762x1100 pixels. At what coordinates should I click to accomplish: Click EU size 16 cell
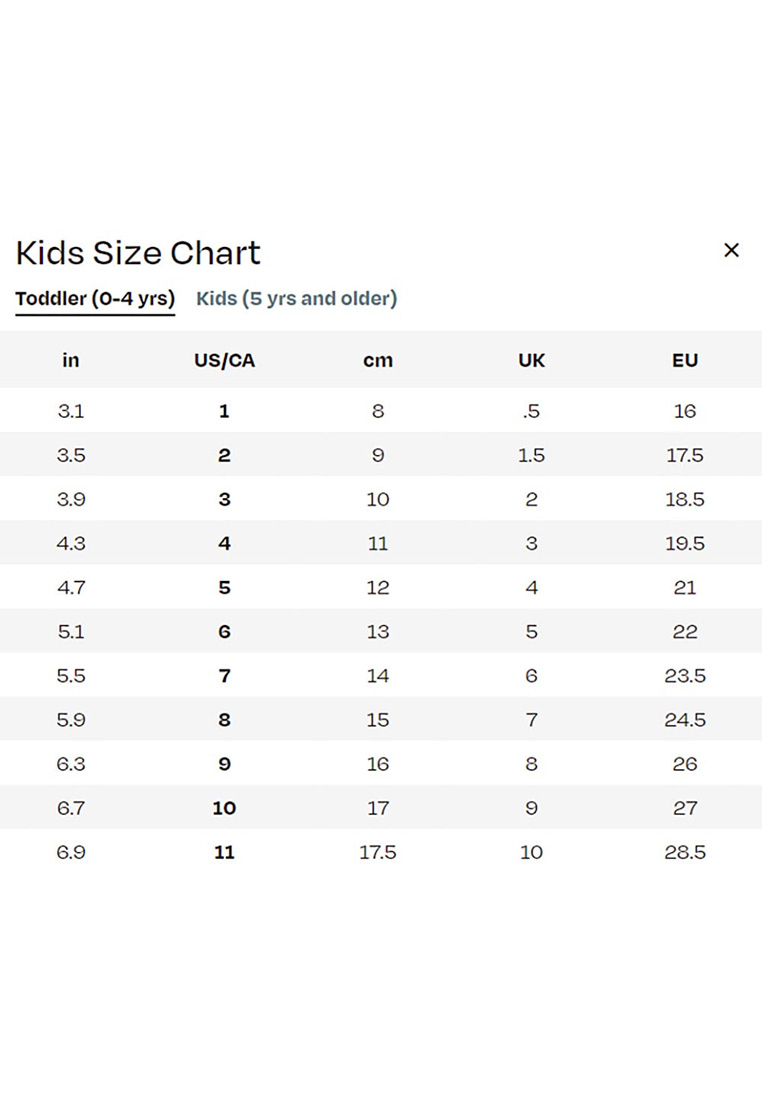coord(684,411)
